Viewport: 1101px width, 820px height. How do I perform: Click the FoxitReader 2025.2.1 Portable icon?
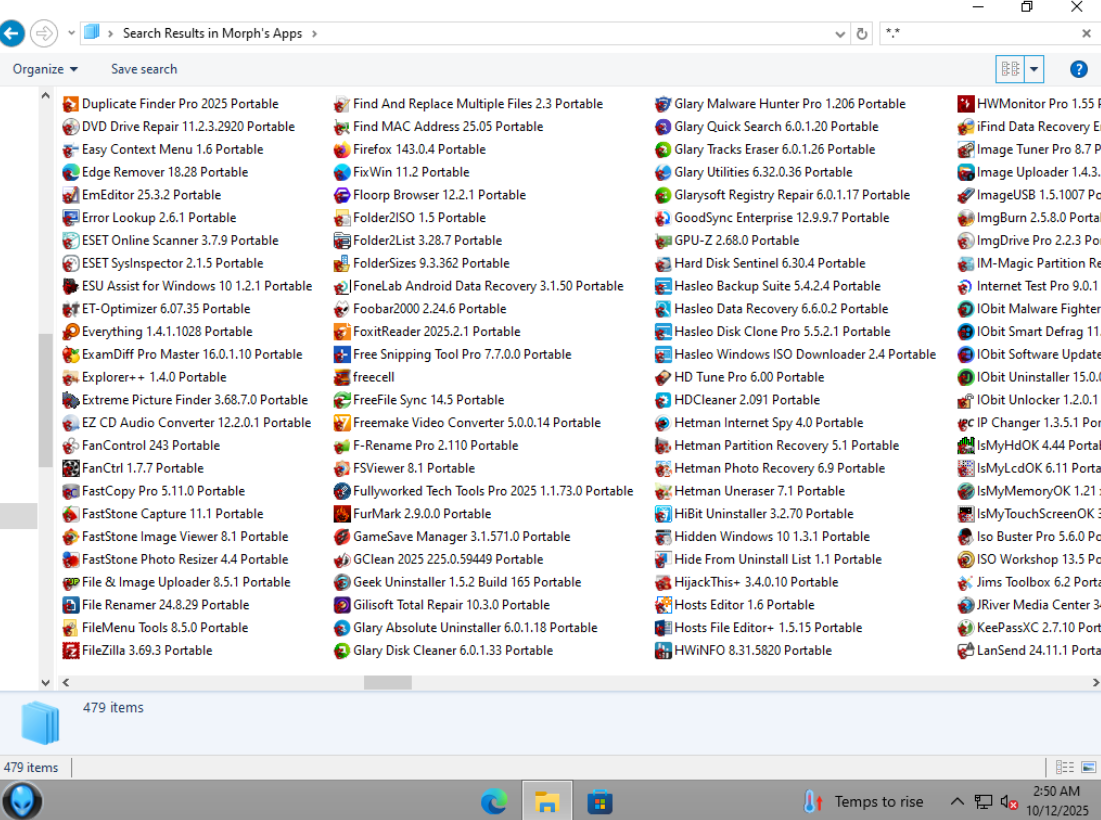342,331
